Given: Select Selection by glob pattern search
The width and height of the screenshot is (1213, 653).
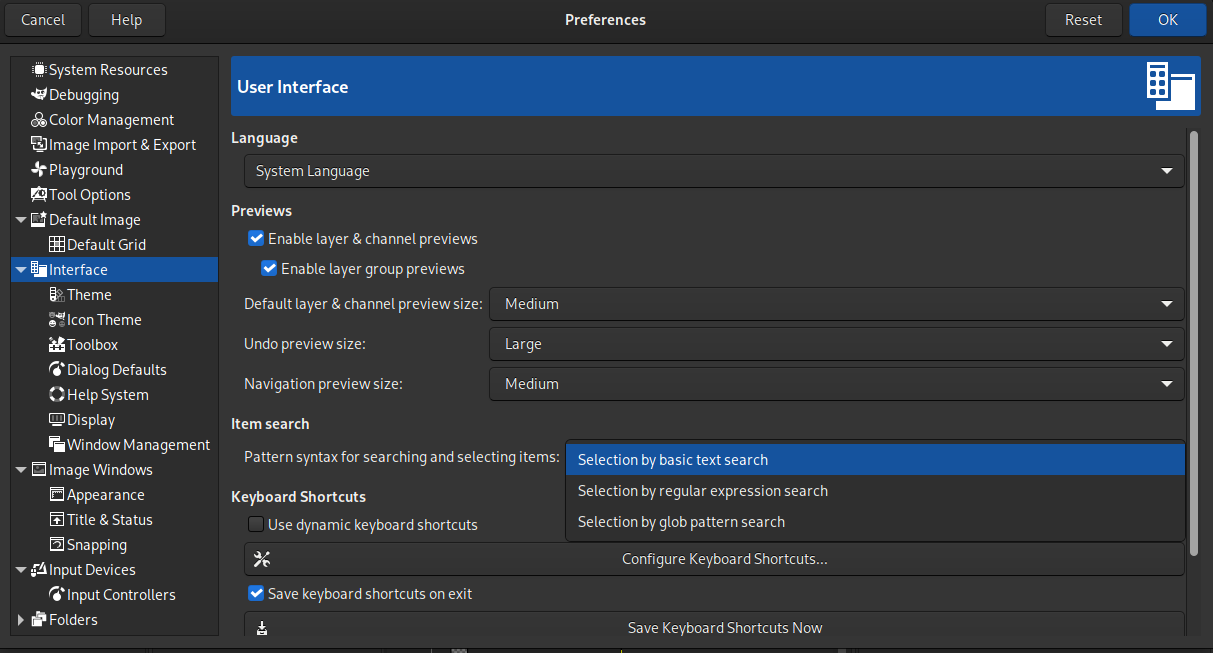Looking at the screenshot, I should pos(681,521).
